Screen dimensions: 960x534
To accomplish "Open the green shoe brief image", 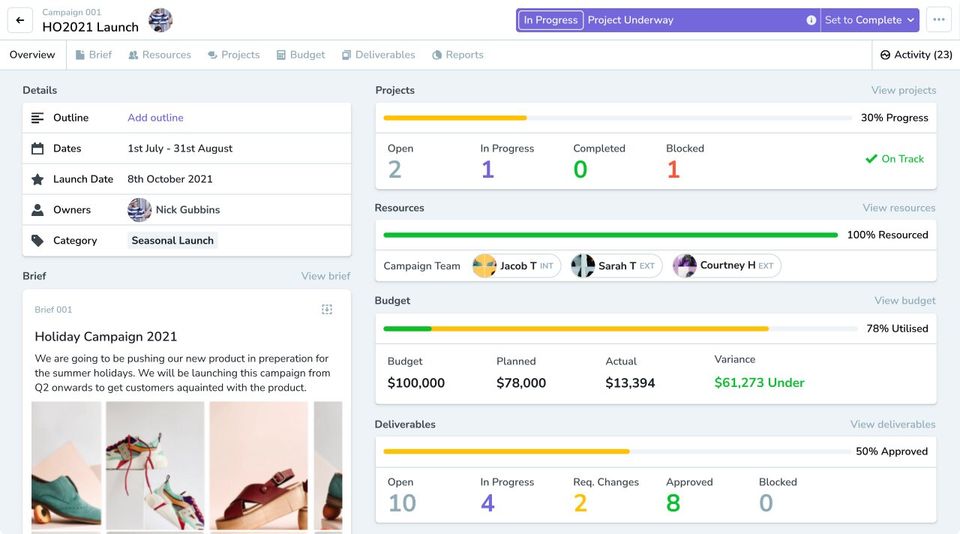I will click(66, 465).
